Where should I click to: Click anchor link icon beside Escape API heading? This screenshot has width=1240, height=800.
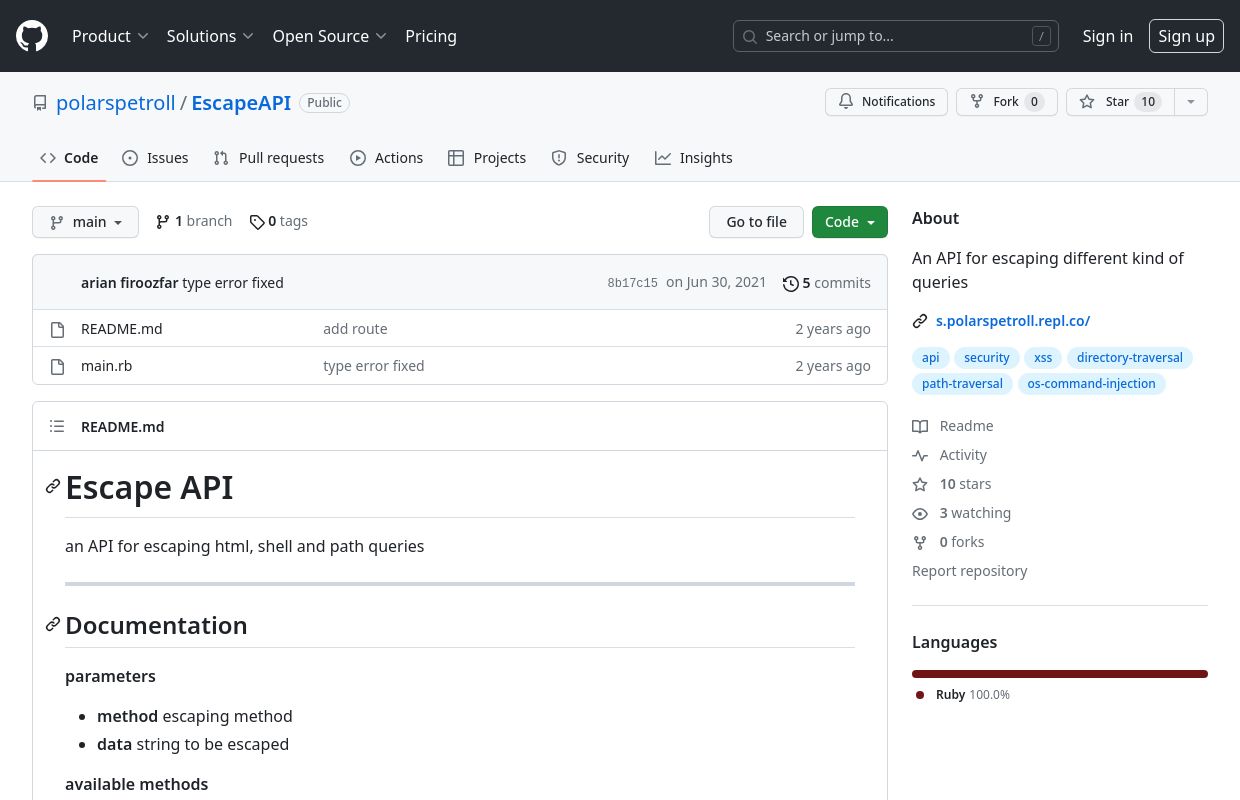click(53, 487)
